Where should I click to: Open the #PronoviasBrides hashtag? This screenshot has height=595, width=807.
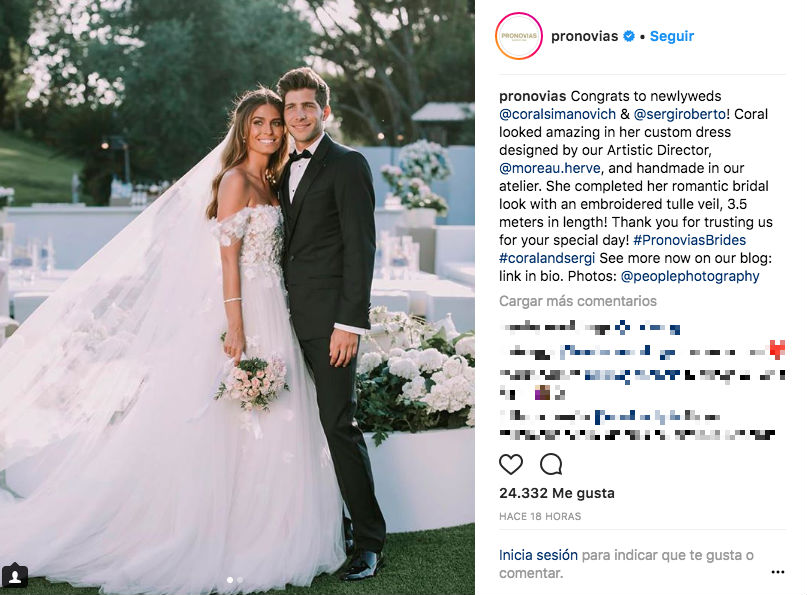689,240
